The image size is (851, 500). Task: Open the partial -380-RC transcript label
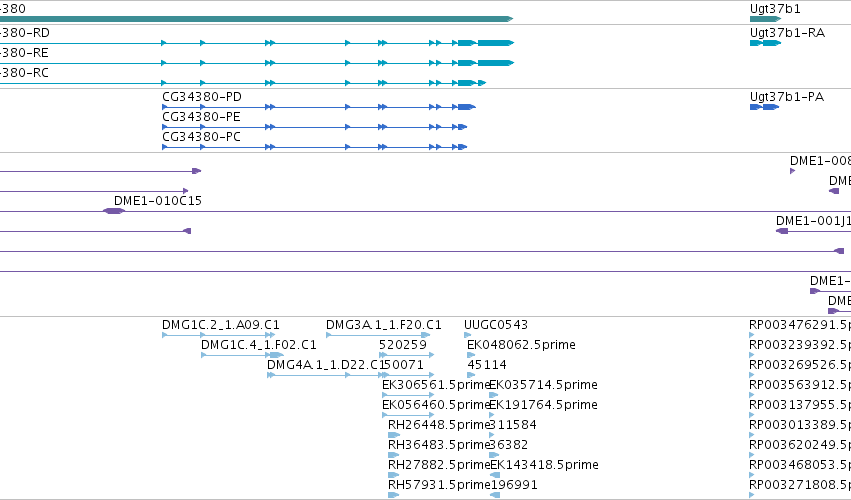[x=24, y=73]
